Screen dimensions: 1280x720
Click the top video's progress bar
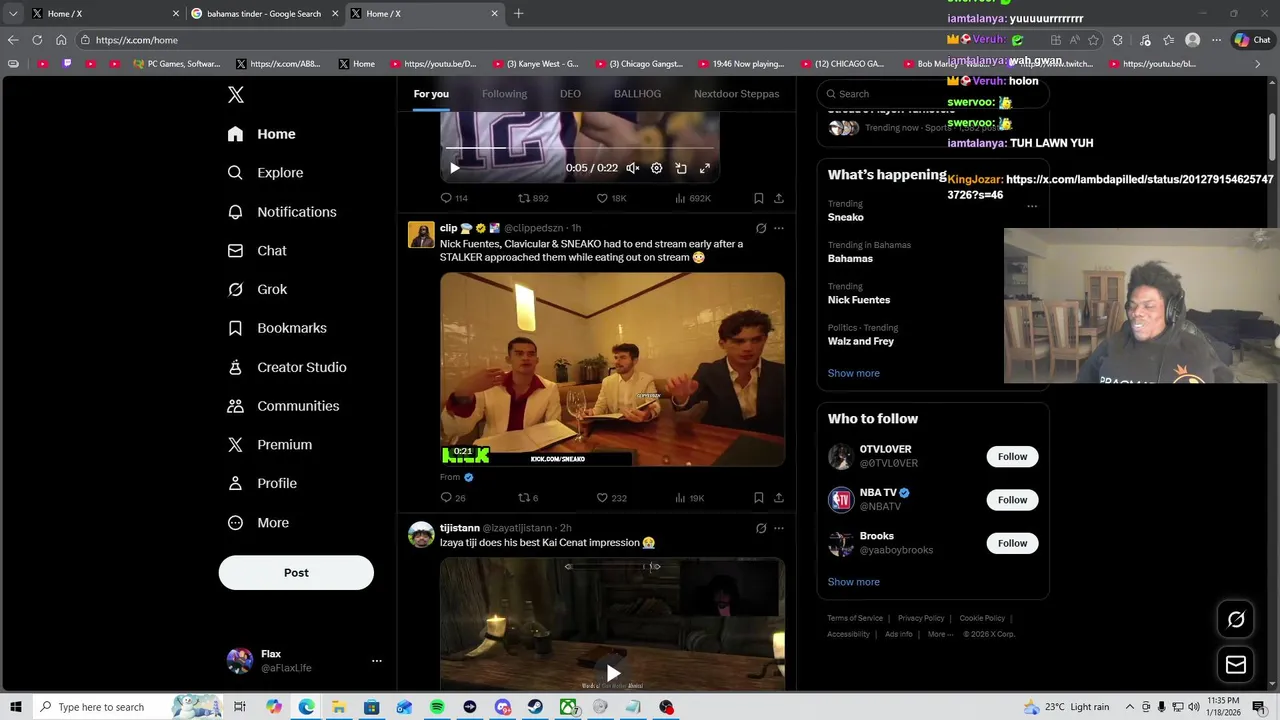pyautogui.click(x=579, y=148)
